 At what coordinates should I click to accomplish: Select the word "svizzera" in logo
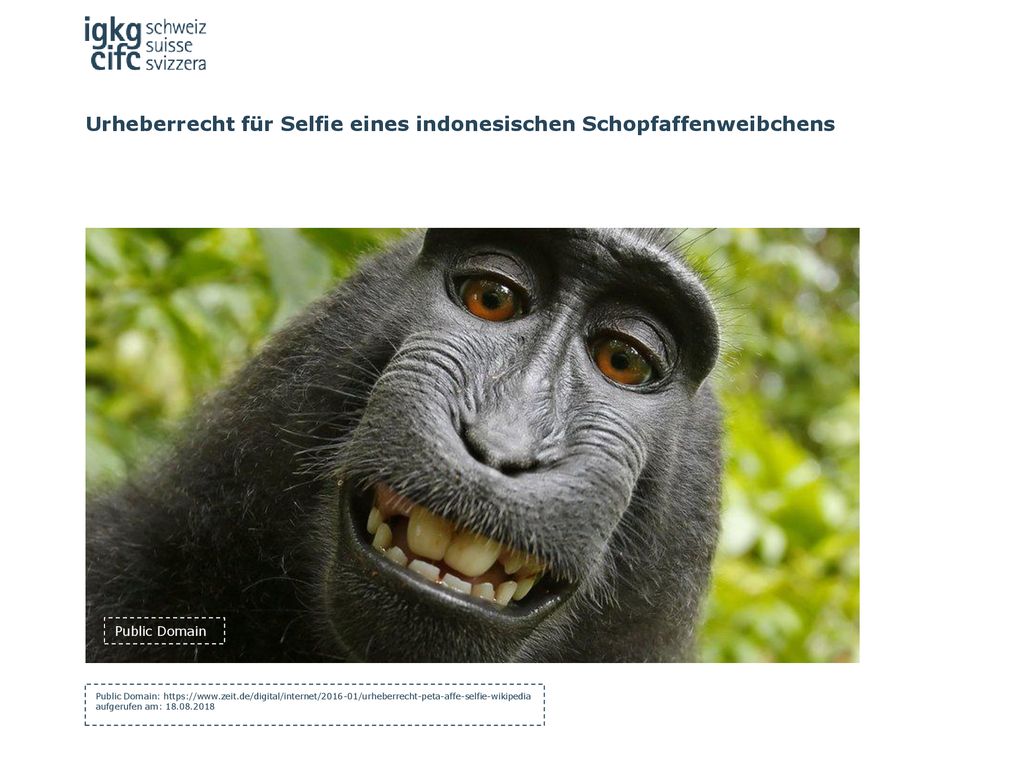176,63
